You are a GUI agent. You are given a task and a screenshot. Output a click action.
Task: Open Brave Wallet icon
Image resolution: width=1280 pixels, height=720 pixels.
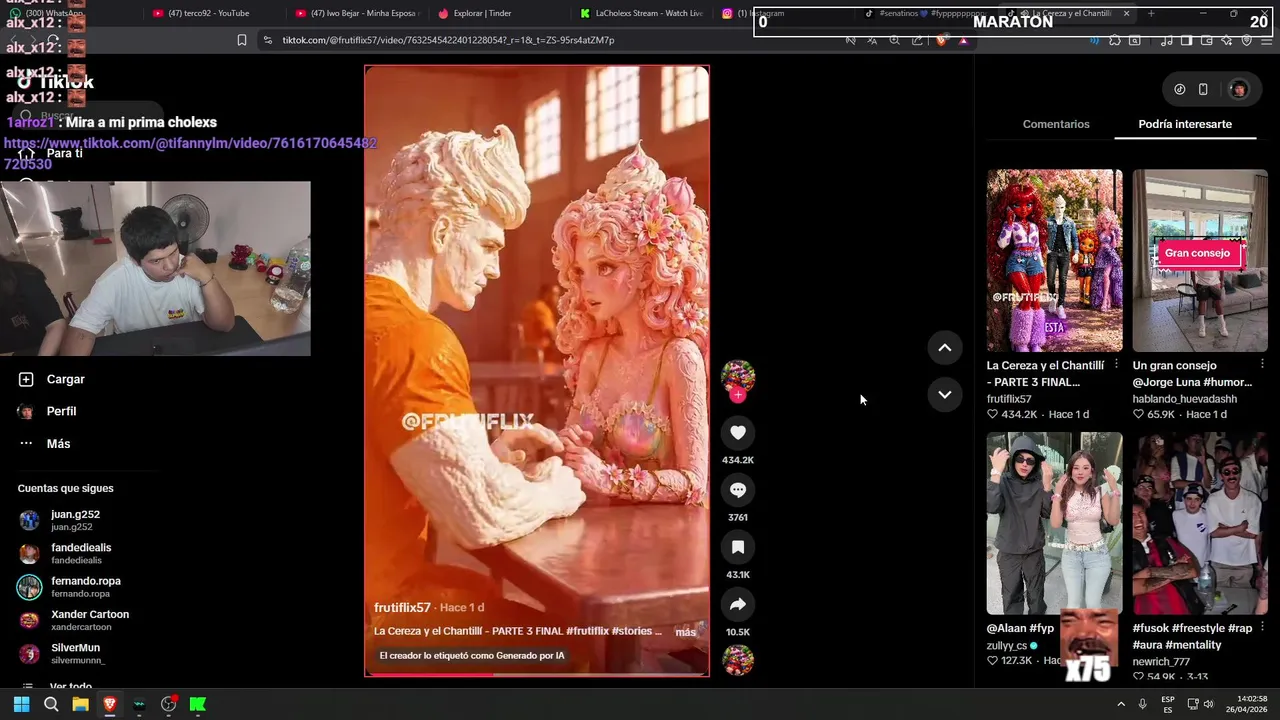pyautogui.click(x=1207, y=40)
